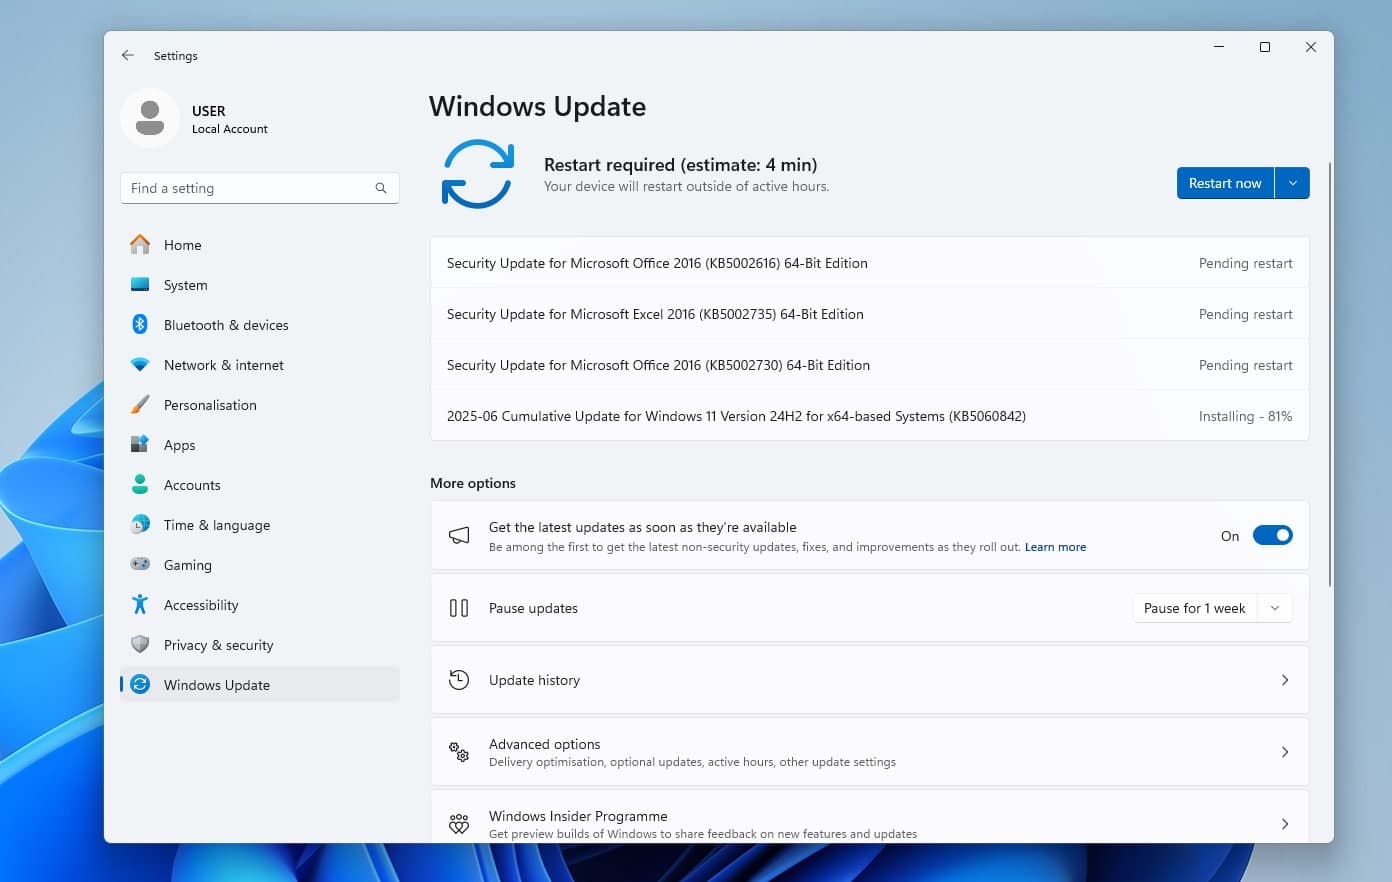Follow the Learn more link
The width and height of the screenshot is (1392, 882).
[1055, 547]
